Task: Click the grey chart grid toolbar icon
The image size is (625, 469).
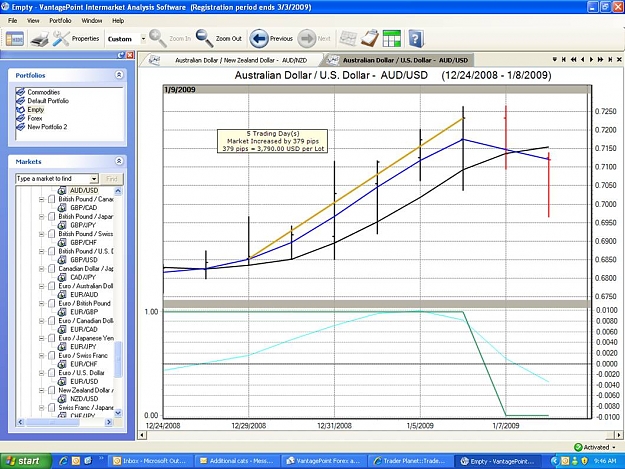Action: [348, 39]
